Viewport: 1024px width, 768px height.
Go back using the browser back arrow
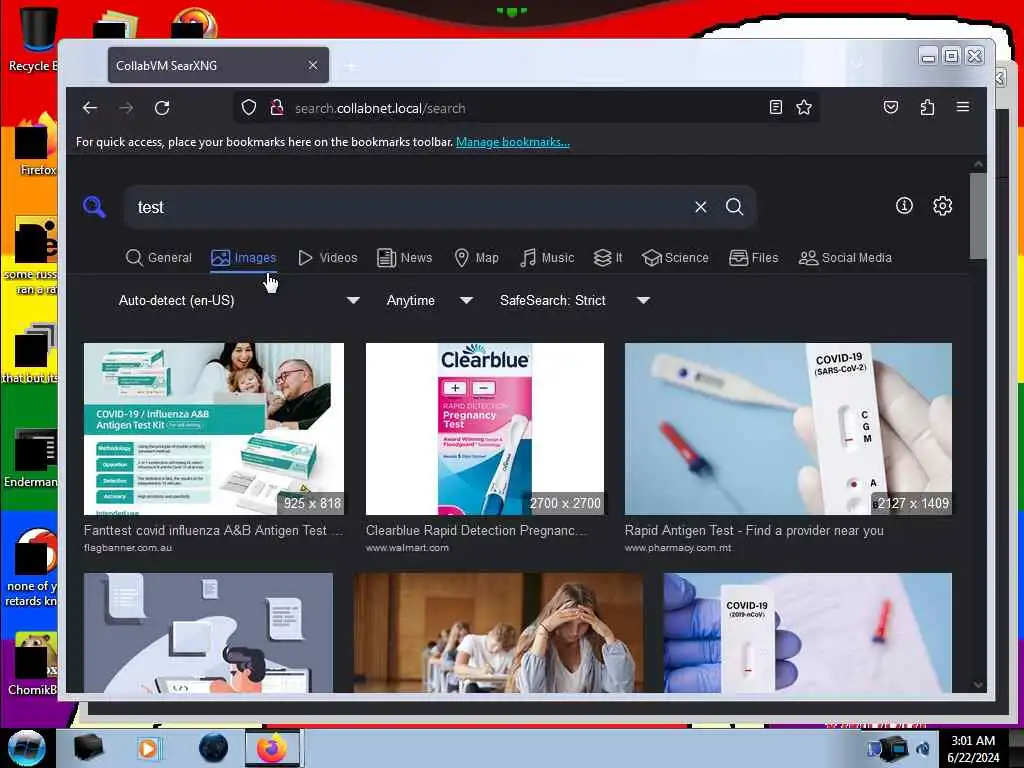click(x=90, y=108)
